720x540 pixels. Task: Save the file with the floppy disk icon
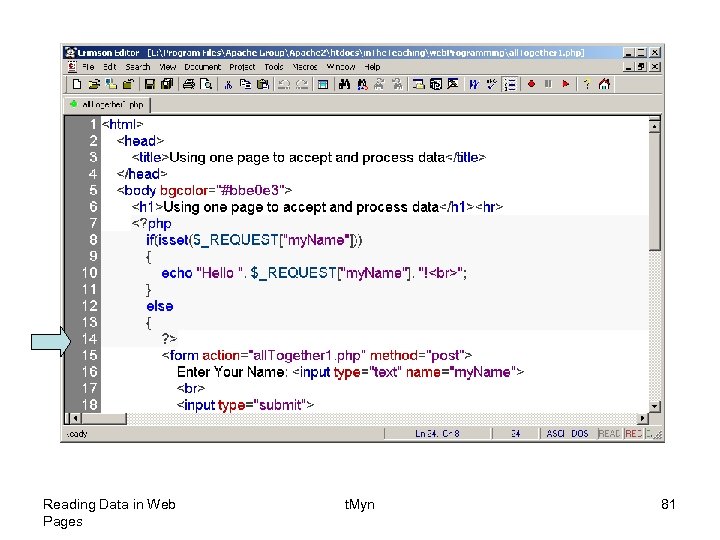149,84
